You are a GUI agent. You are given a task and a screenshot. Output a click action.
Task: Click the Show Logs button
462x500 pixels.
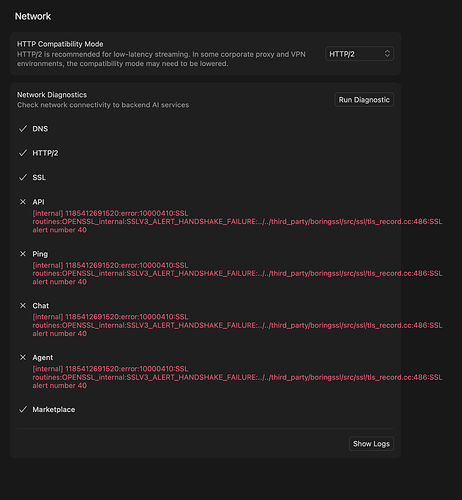pos(371,444)
